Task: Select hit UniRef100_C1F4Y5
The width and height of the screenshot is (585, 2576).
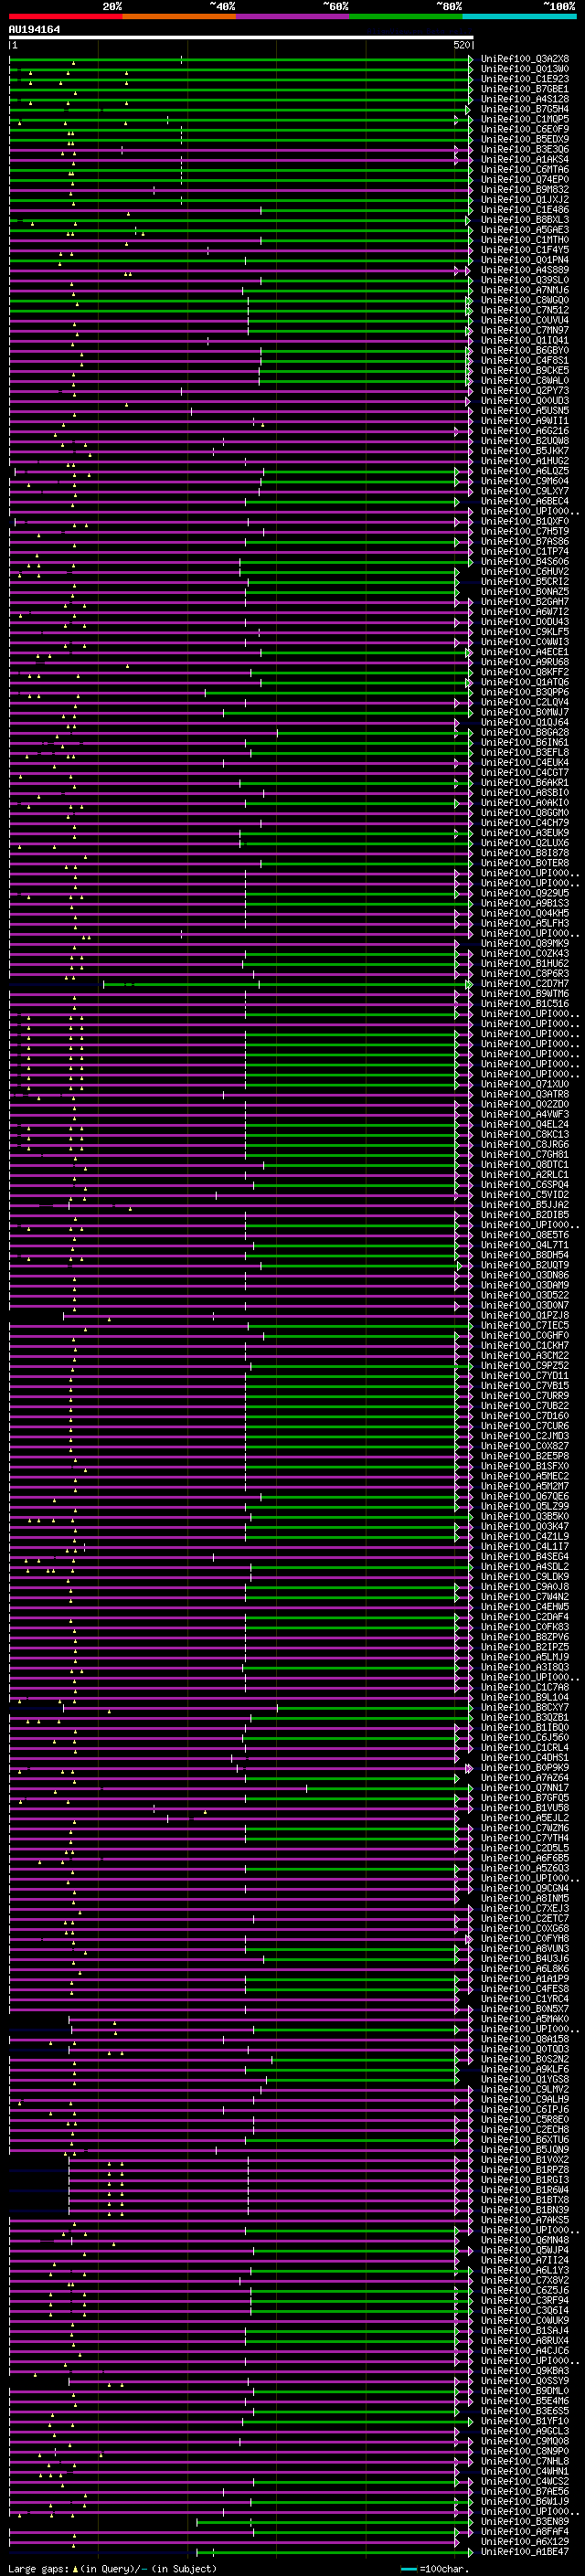Action: [524, 250]
